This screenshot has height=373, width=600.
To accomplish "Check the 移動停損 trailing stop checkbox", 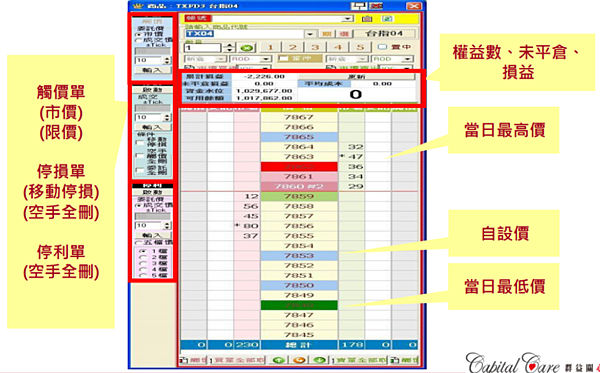I will 140,142.
